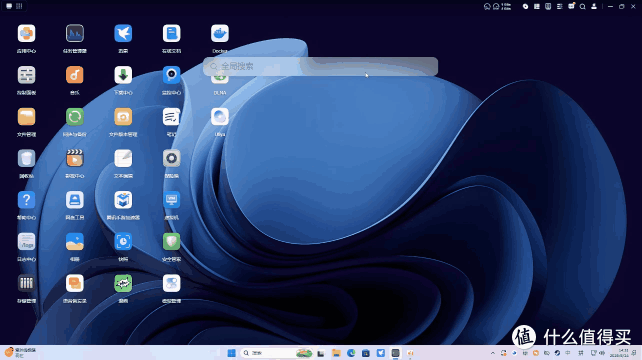Click the magnifier search icon in top bar
642x360 pixels.
click(582, 7)
